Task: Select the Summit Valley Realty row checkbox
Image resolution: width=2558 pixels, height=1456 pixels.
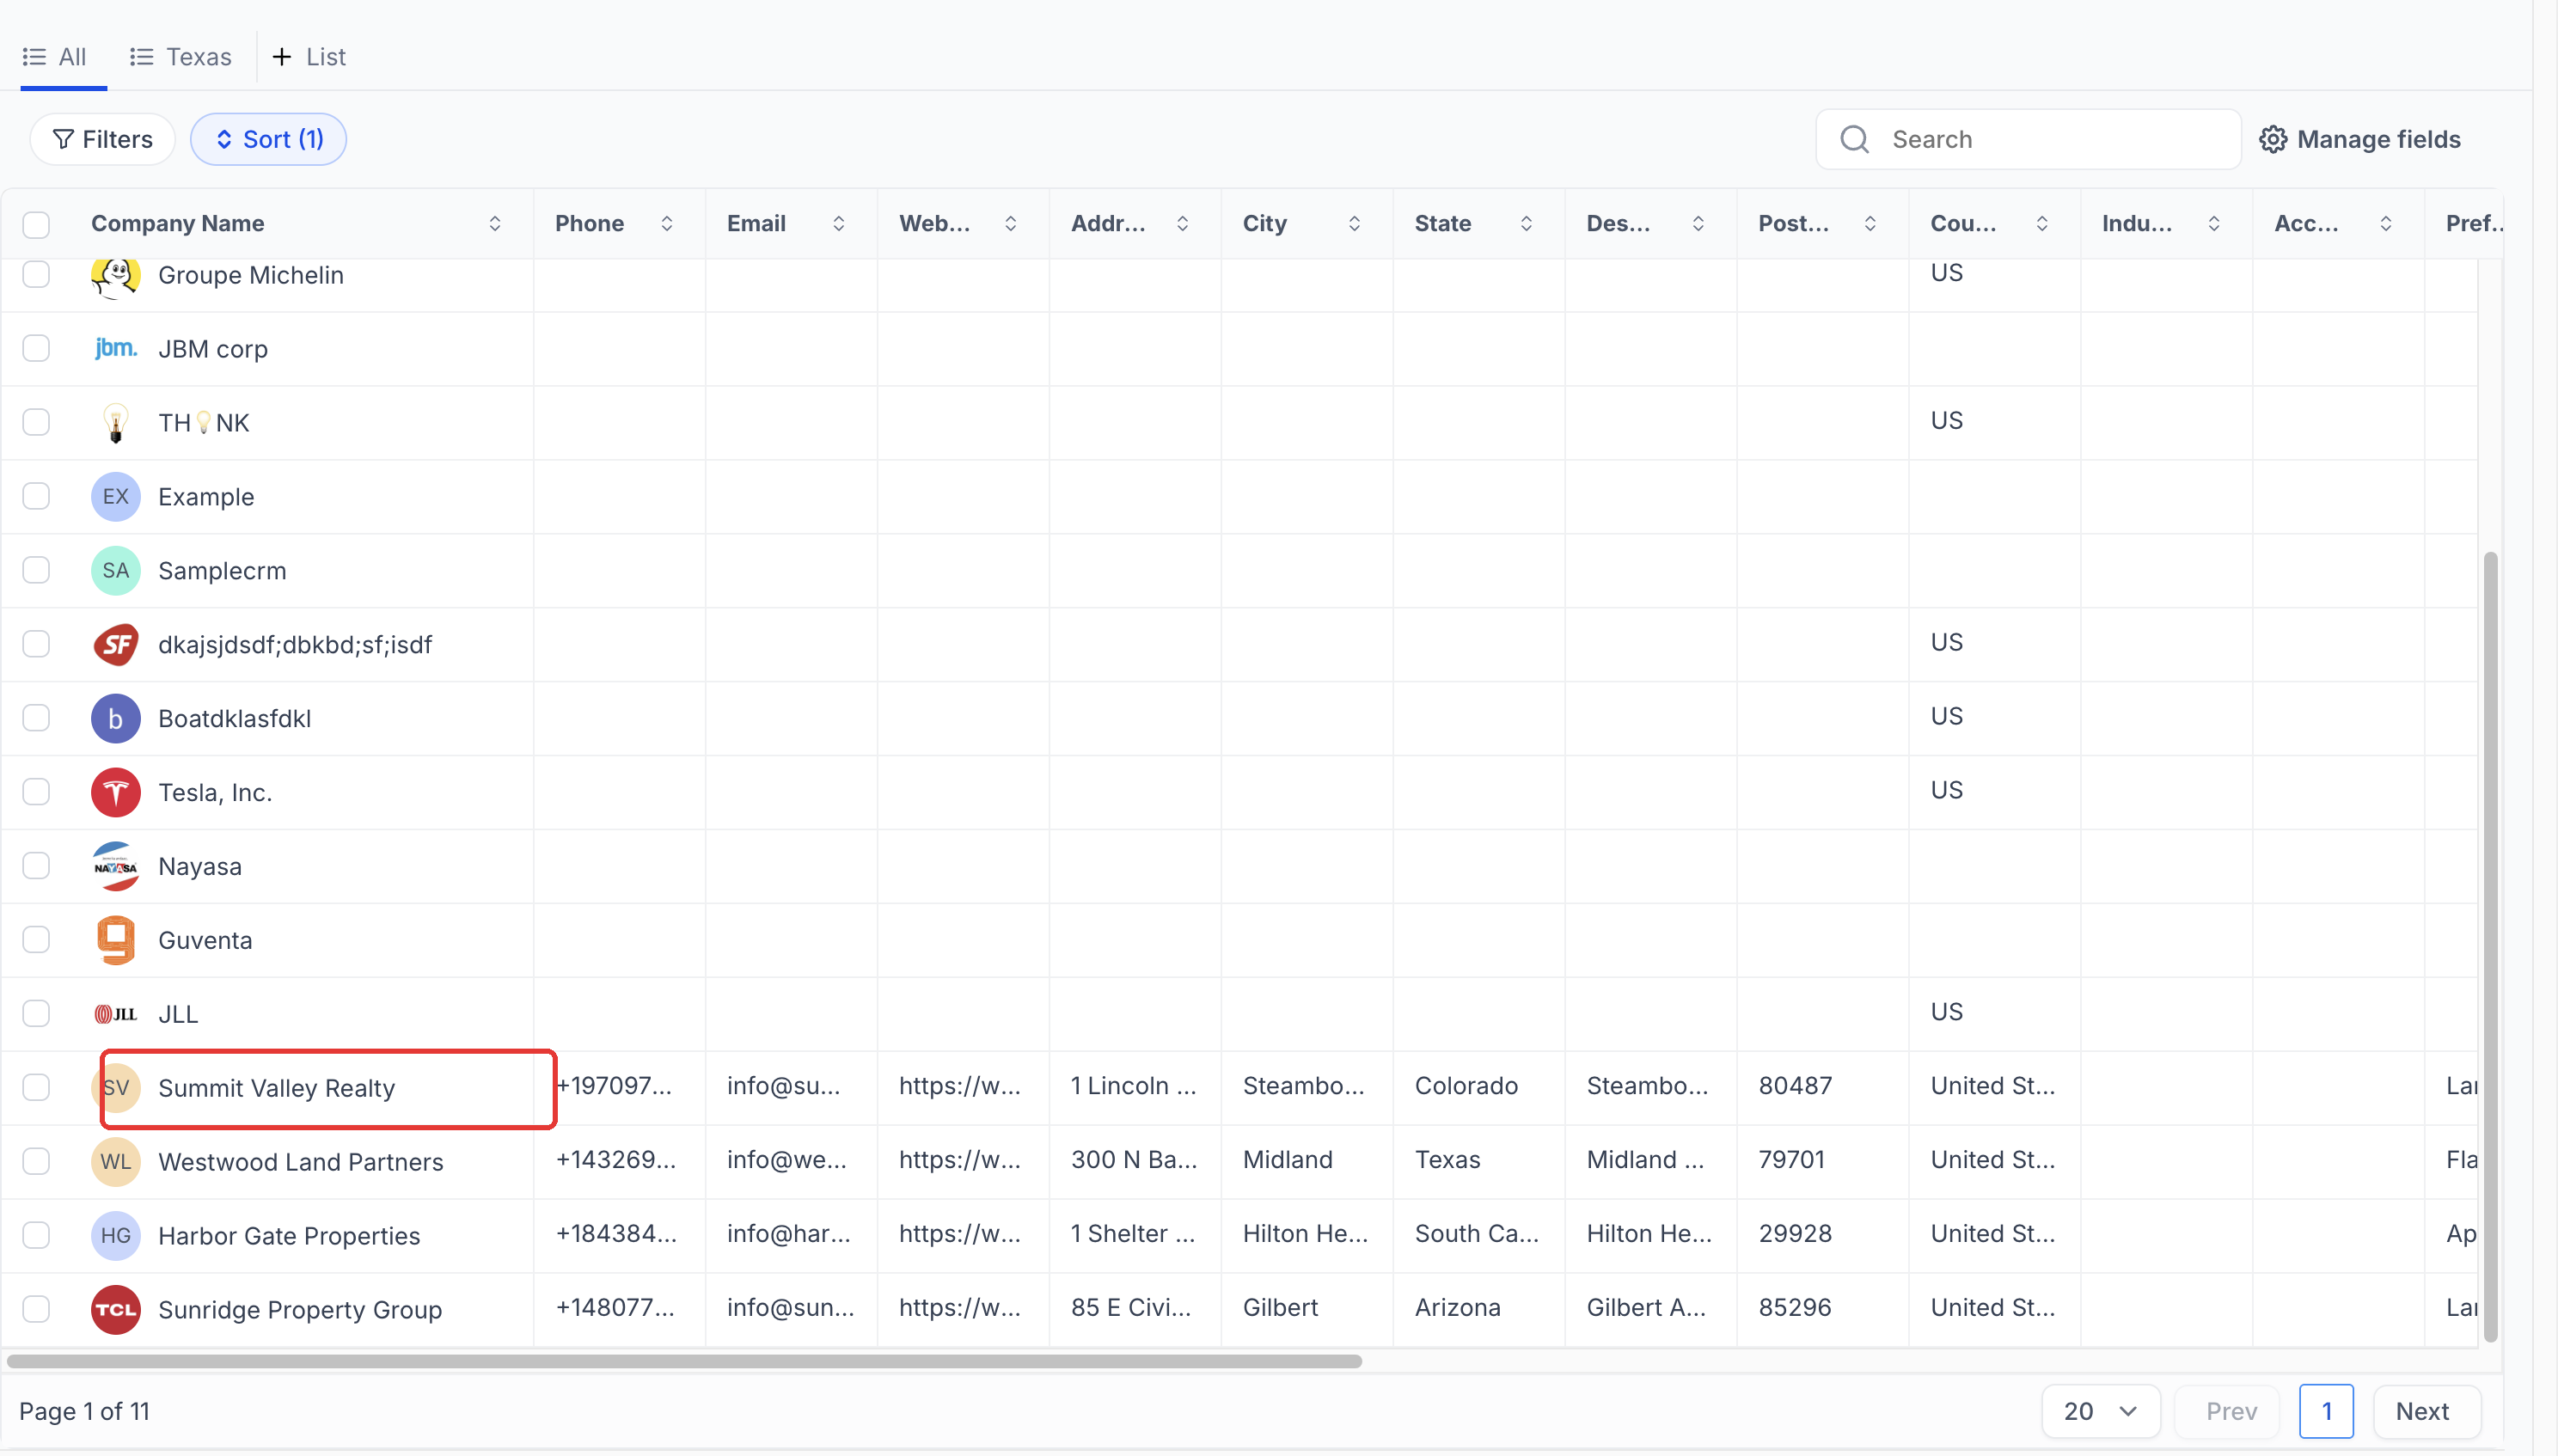Action: coord(36,1088)
